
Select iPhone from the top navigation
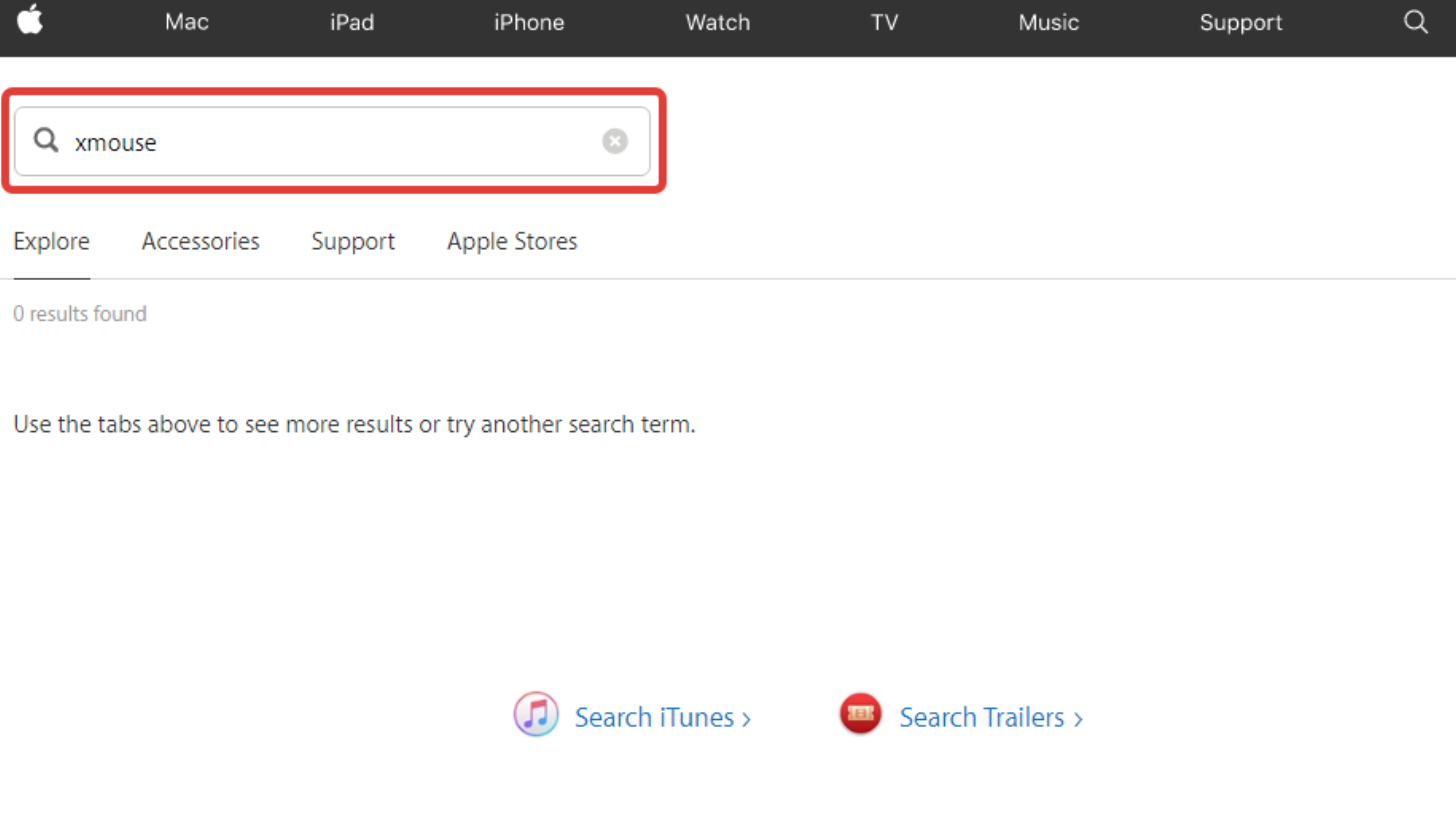click(529, 22)
